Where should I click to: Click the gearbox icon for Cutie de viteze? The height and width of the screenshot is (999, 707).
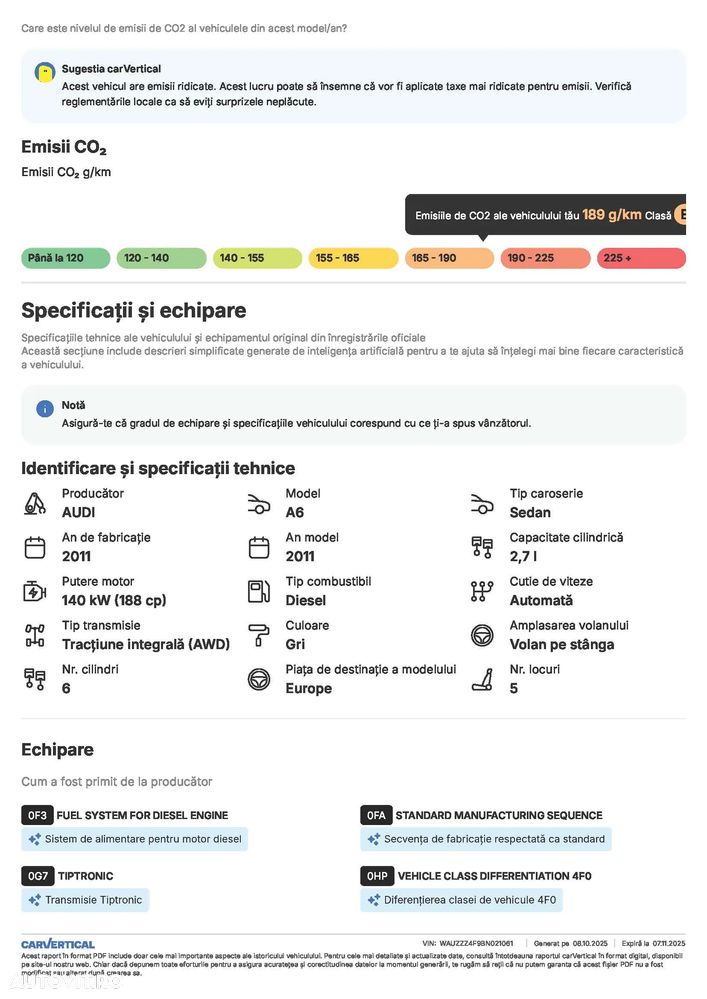click(482, 591)
